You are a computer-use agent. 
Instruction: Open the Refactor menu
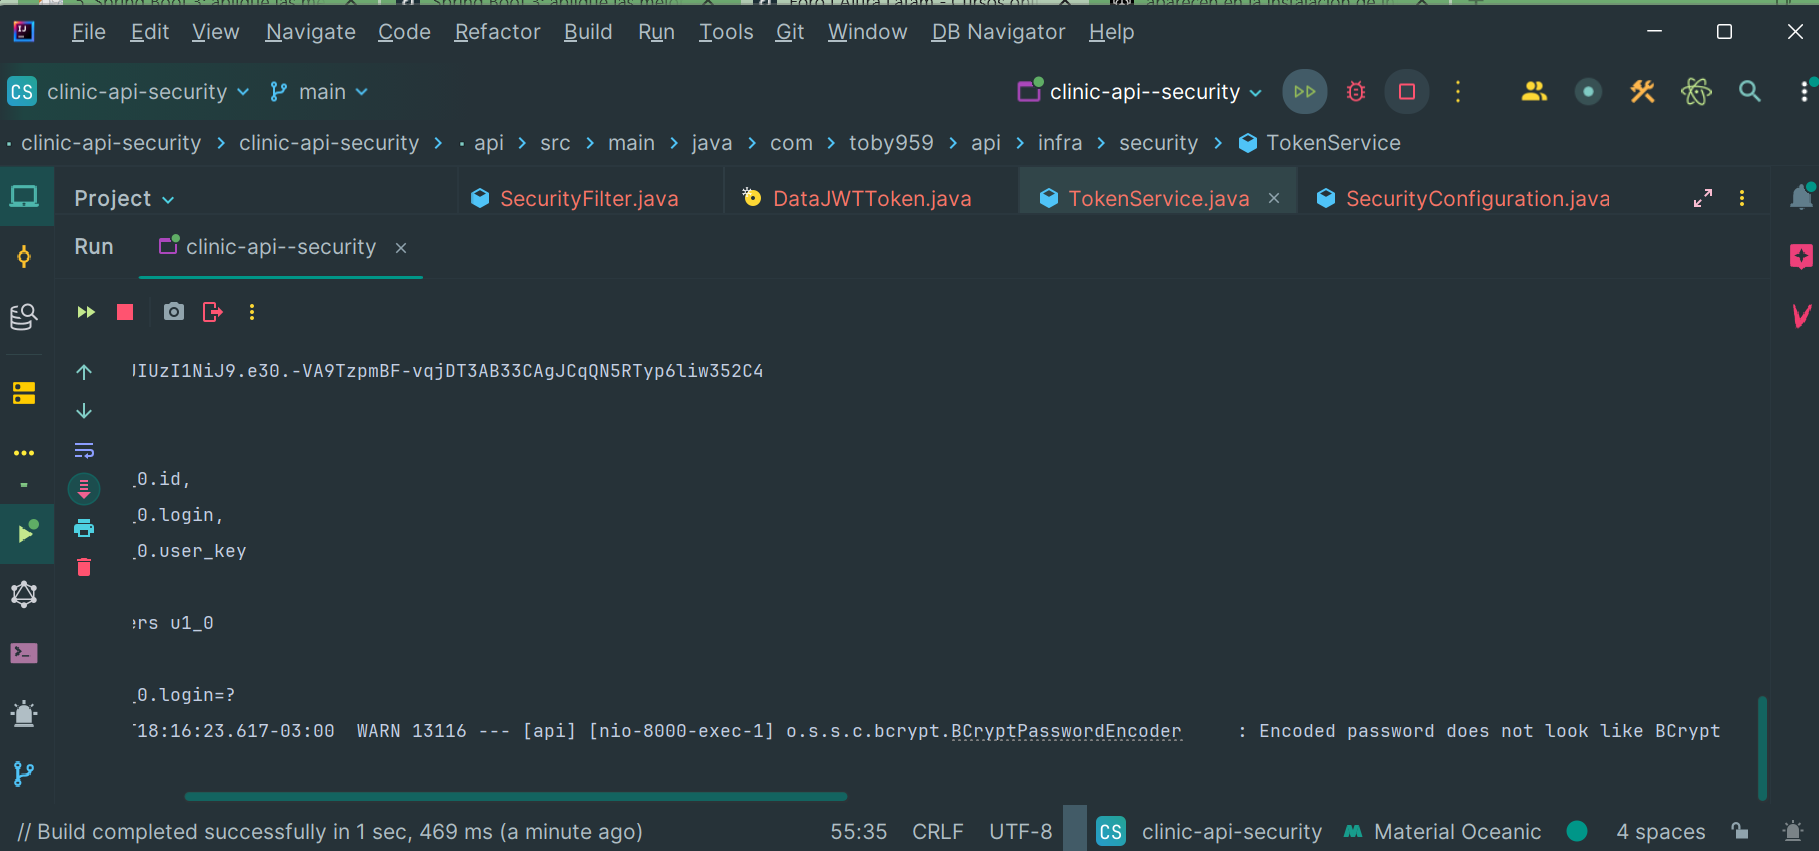(x=497, y=32)
